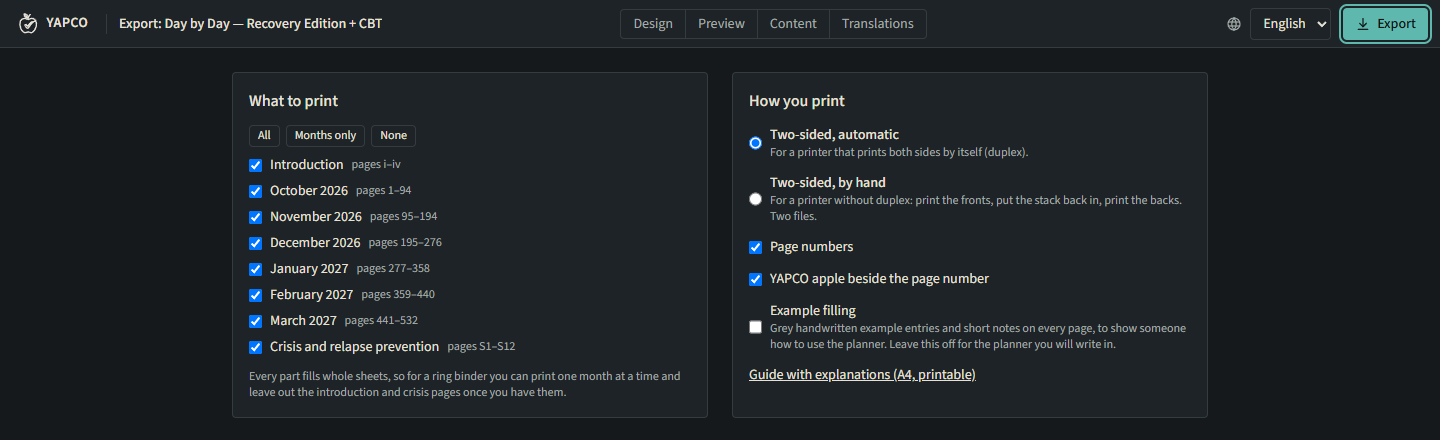Disable the Page numbers checkbox
Image resolution: width=1440 pixels, height=440 pixels.
[755, 247]
